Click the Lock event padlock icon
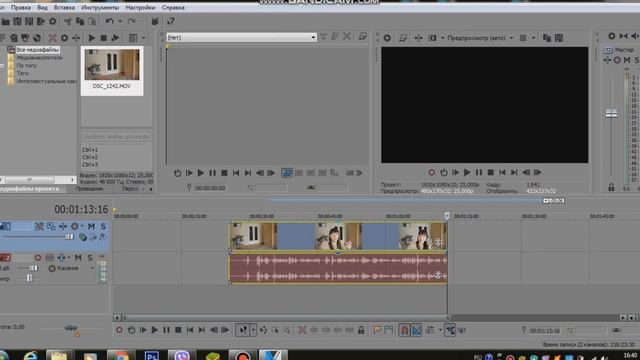Screen dimensions: 640x360 (361, 330)
